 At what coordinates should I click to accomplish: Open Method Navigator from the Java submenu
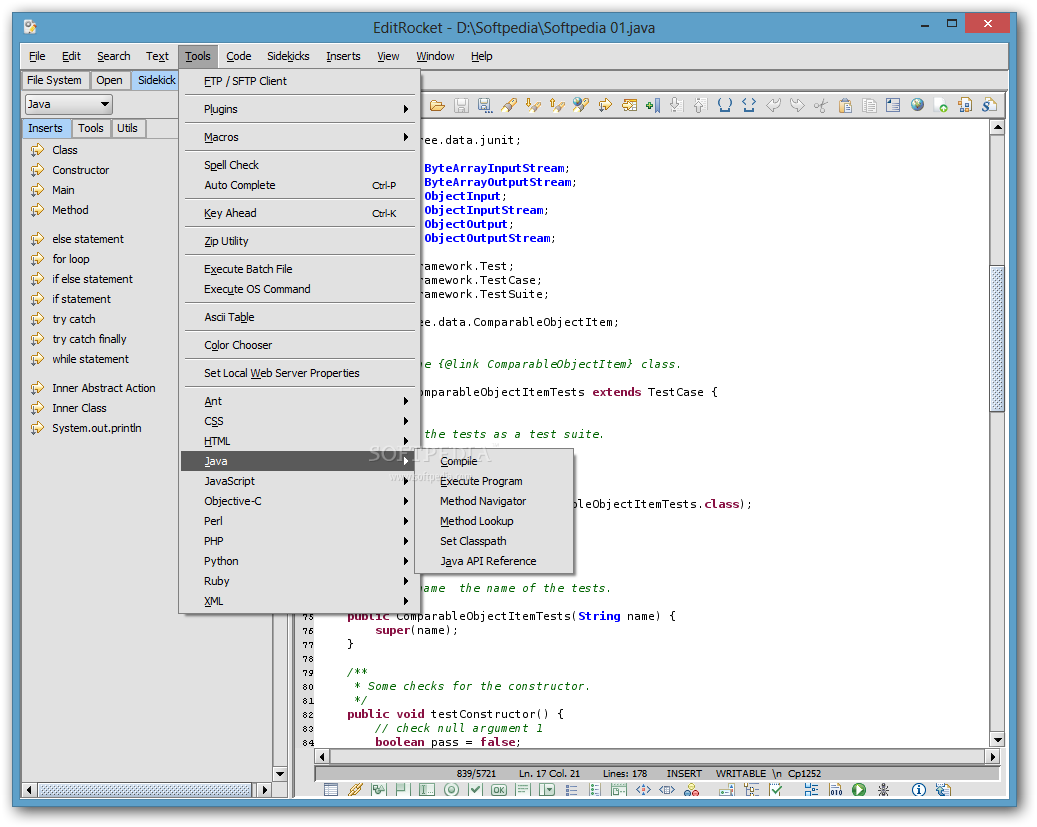(x=494, y=501)
